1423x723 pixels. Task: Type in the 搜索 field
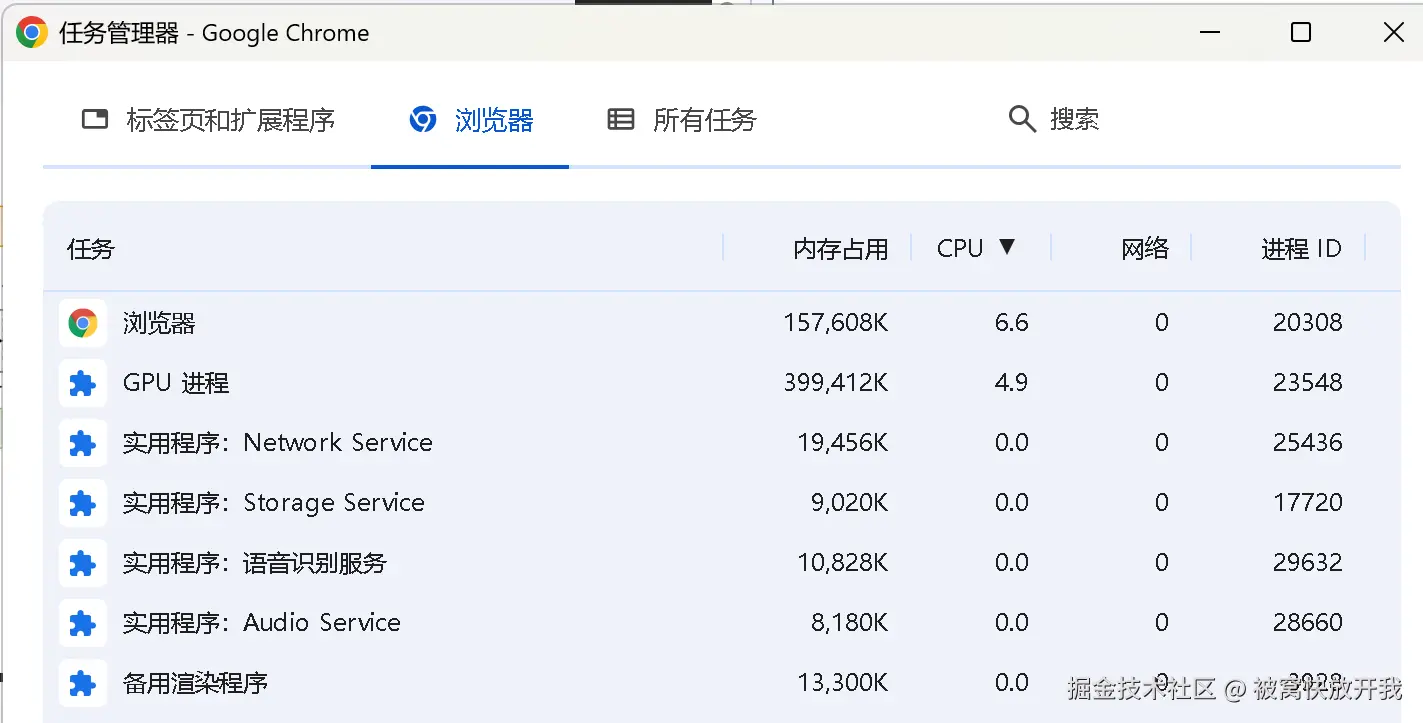coord(1074,120)
